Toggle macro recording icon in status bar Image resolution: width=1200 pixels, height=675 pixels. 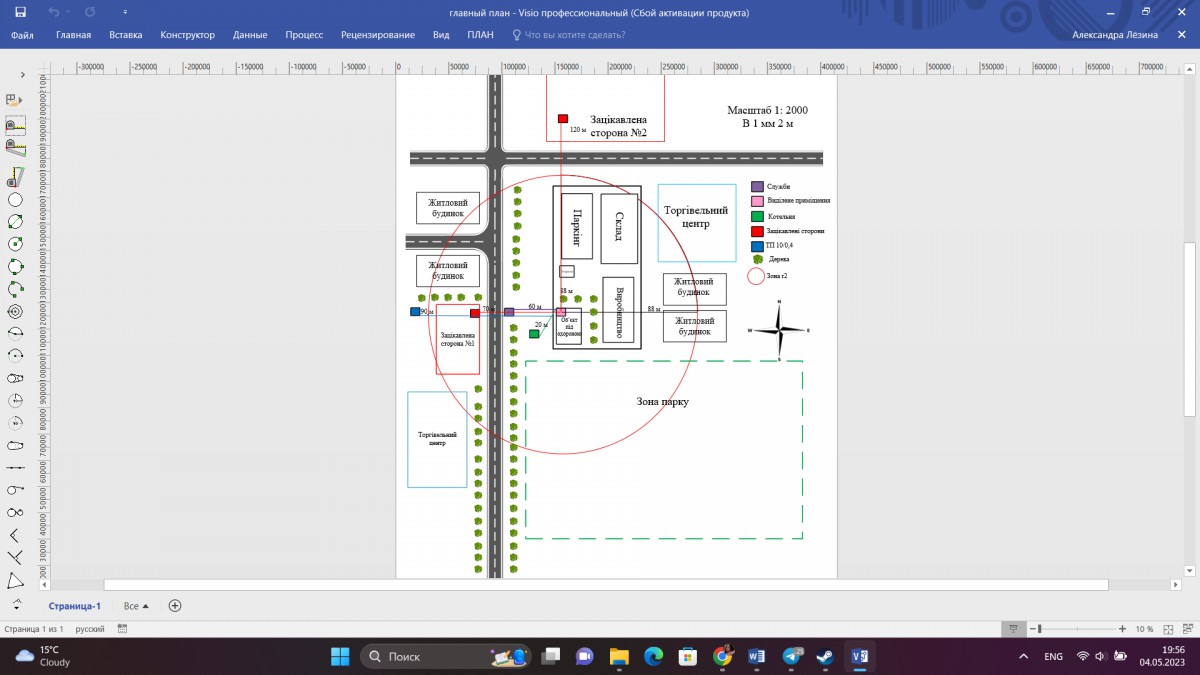(x=122, y=629)
